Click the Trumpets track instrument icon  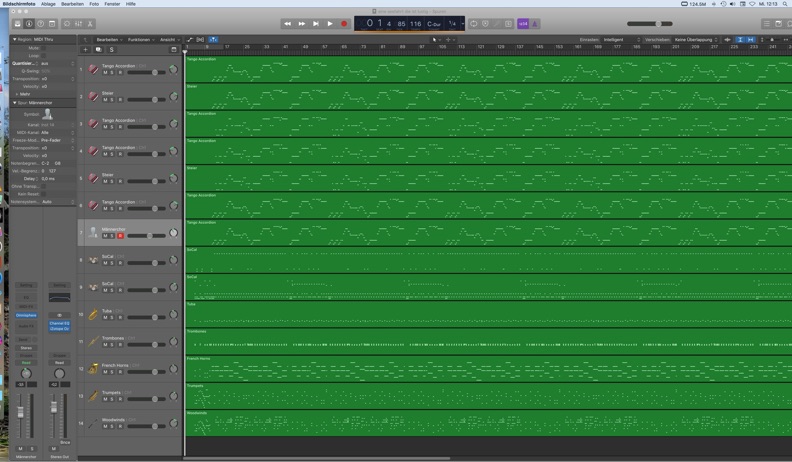93,396
